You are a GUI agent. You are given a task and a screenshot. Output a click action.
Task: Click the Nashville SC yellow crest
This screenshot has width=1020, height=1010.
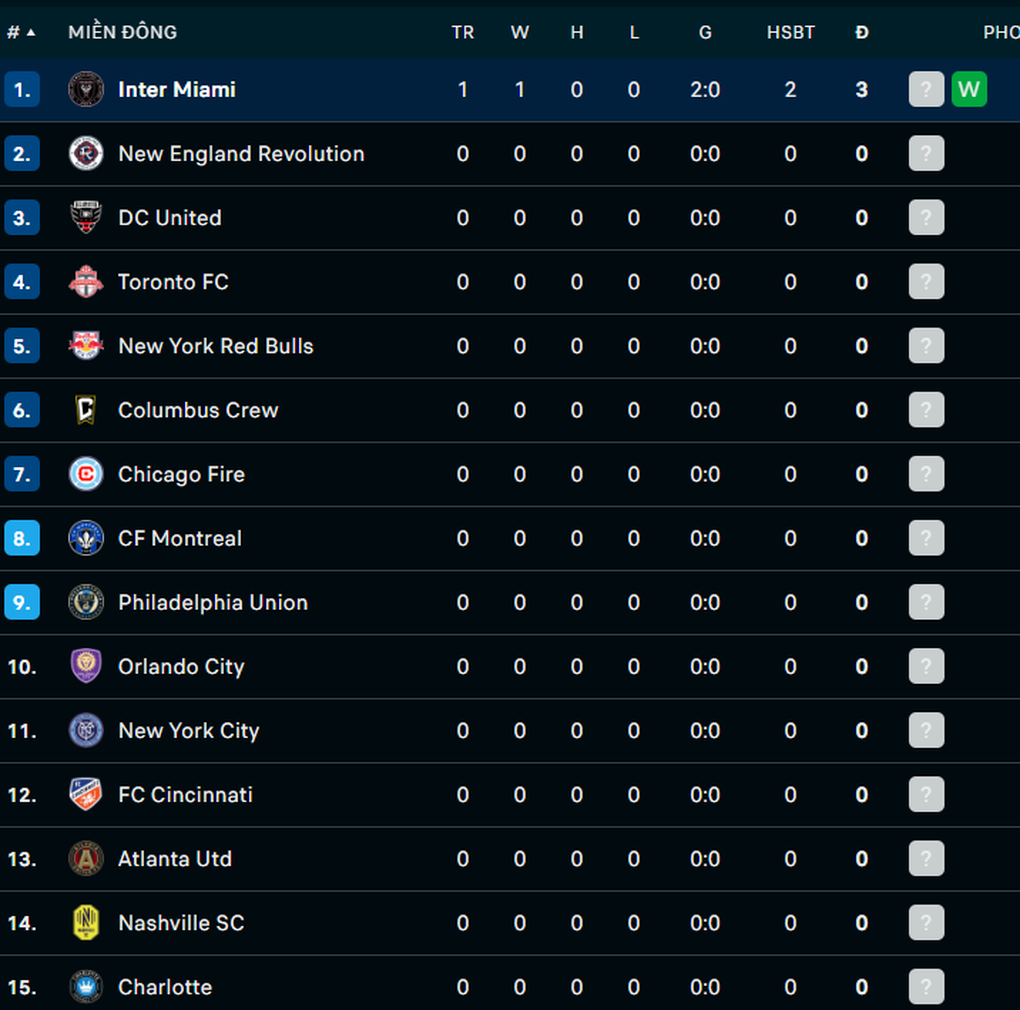86,923
